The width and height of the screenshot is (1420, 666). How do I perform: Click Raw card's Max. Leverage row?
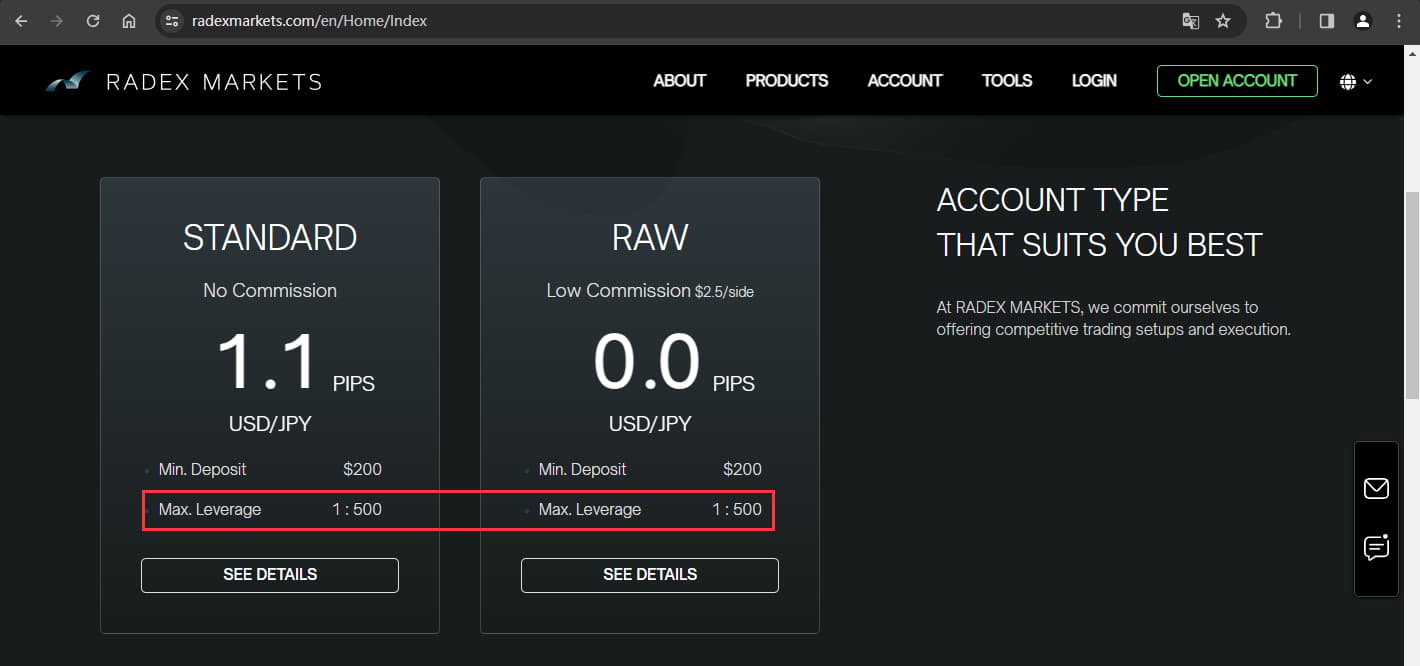pyautogui.click(x=650, y=509)
